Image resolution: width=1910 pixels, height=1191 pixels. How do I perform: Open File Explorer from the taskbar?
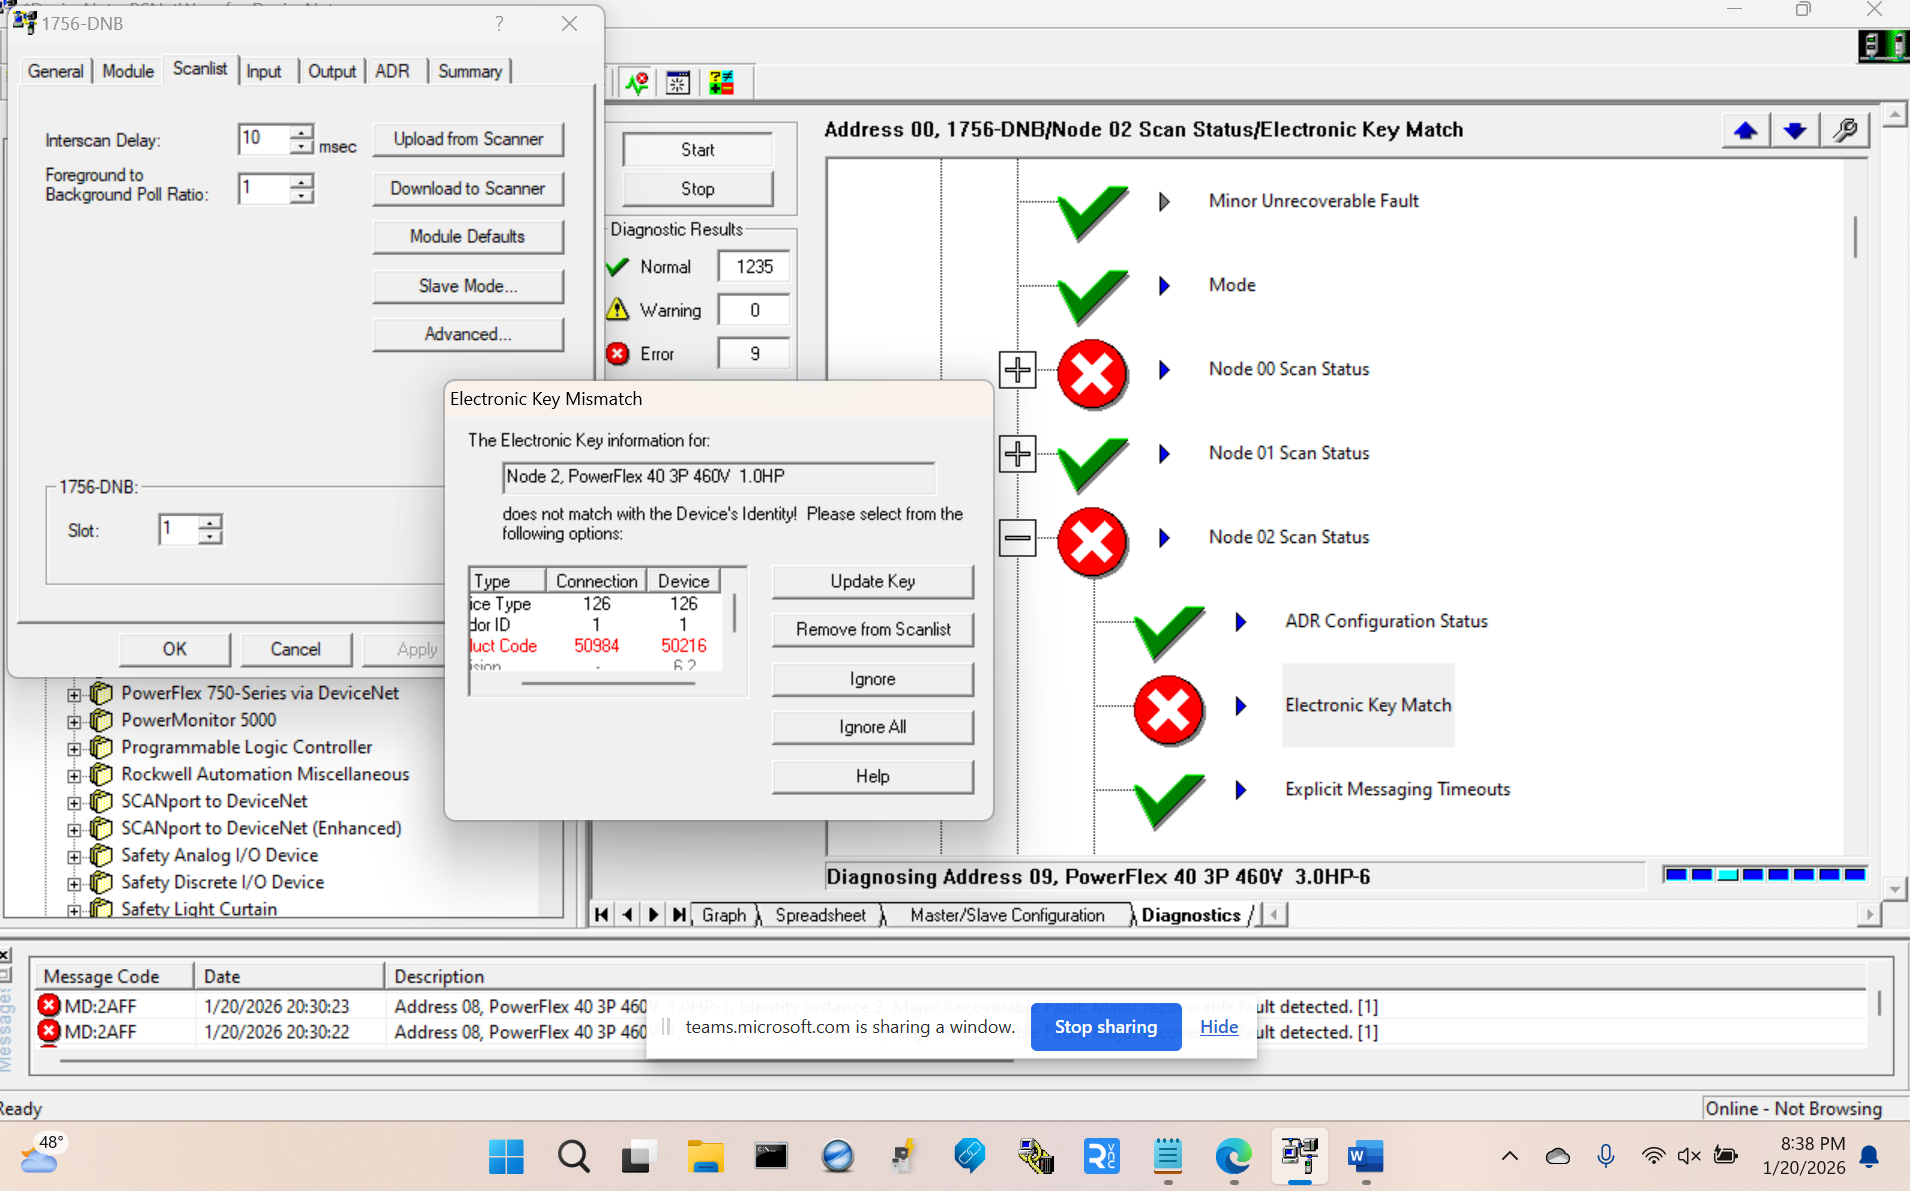pos(705,1157)
